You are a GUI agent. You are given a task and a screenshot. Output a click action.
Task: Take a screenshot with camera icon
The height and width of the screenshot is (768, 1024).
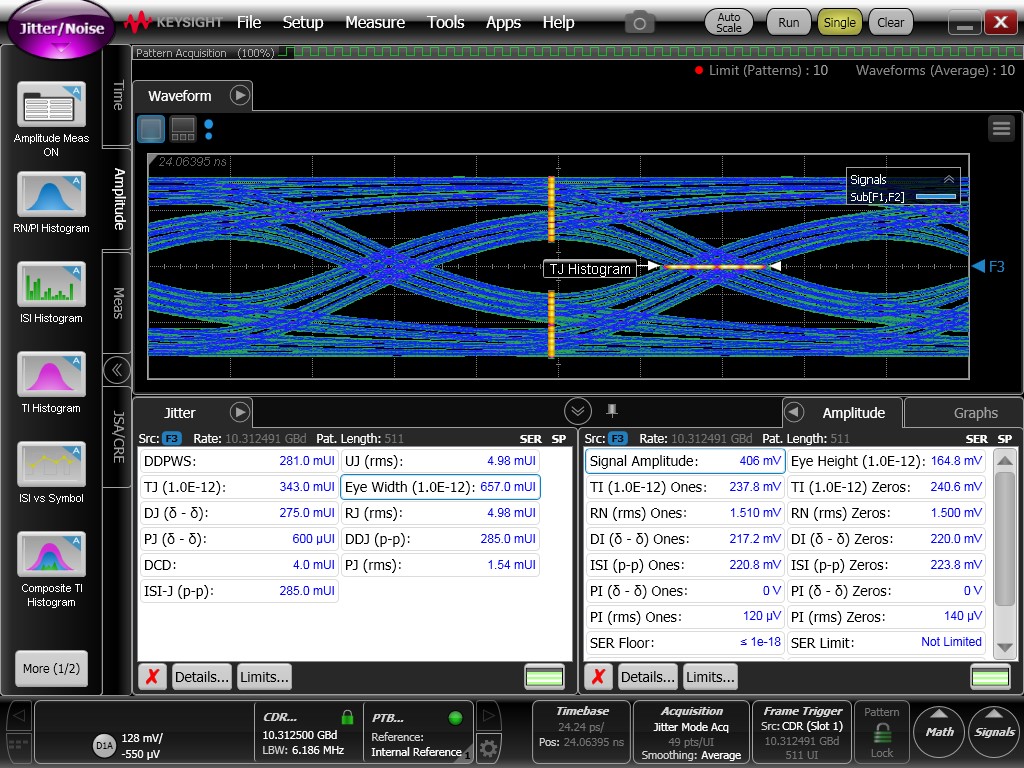tap(639, 24)
